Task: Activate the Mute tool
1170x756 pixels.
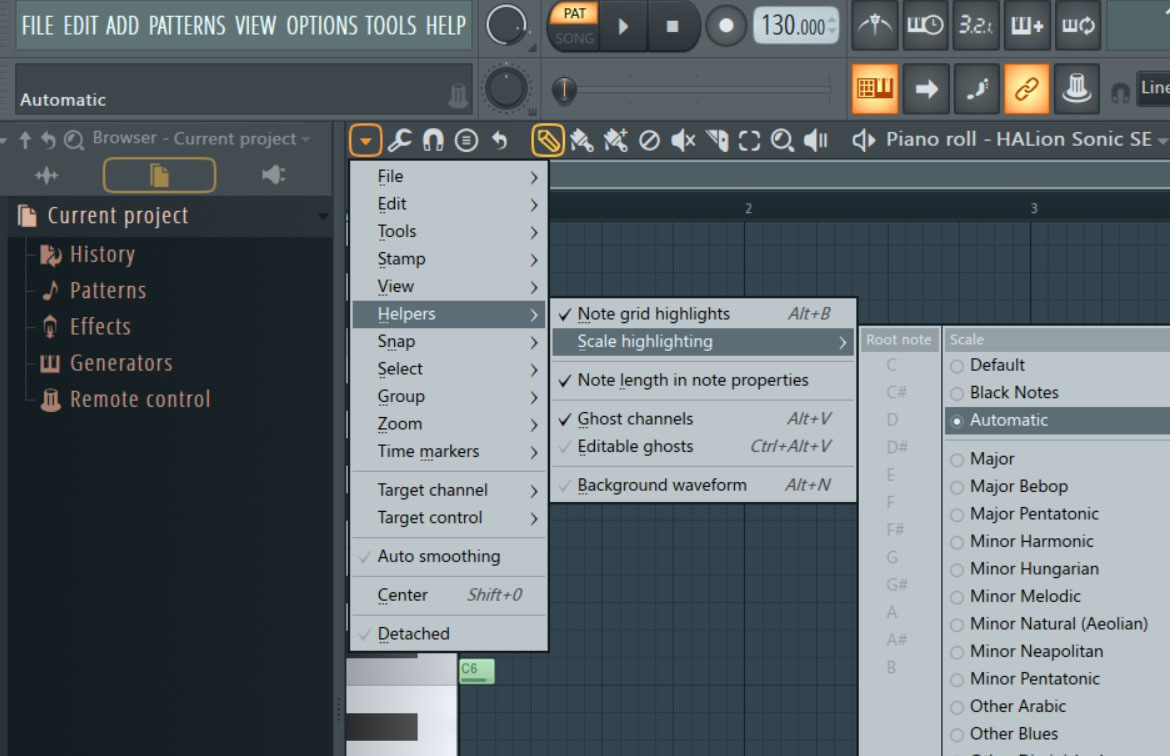Action: [x=682, y=140]
